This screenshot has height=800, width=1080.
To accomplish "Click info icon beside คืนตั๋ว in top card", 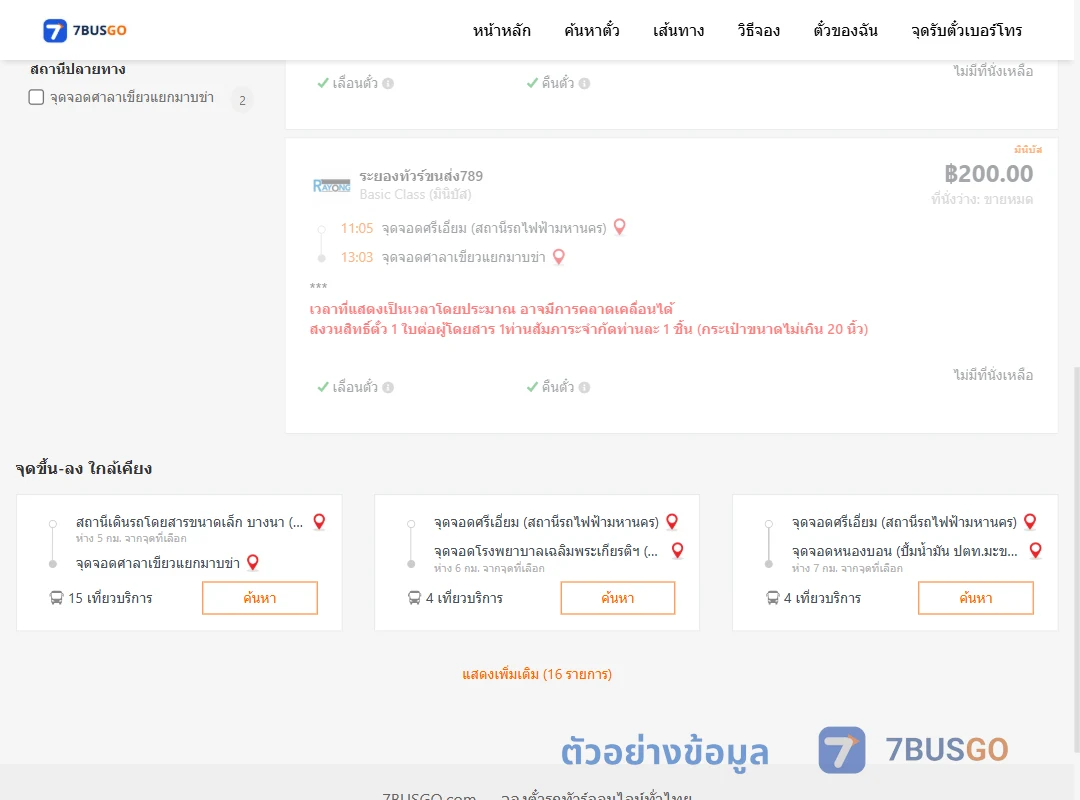I will [585, 83].
